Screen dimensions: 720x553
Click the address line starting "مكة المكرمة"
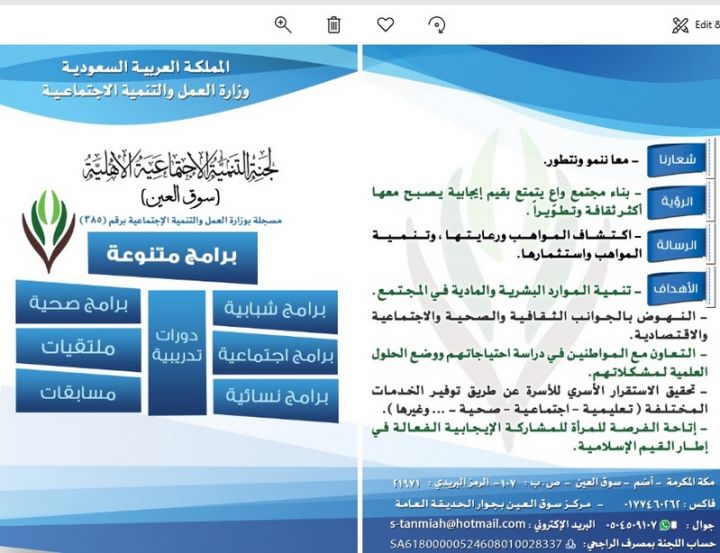554,483
